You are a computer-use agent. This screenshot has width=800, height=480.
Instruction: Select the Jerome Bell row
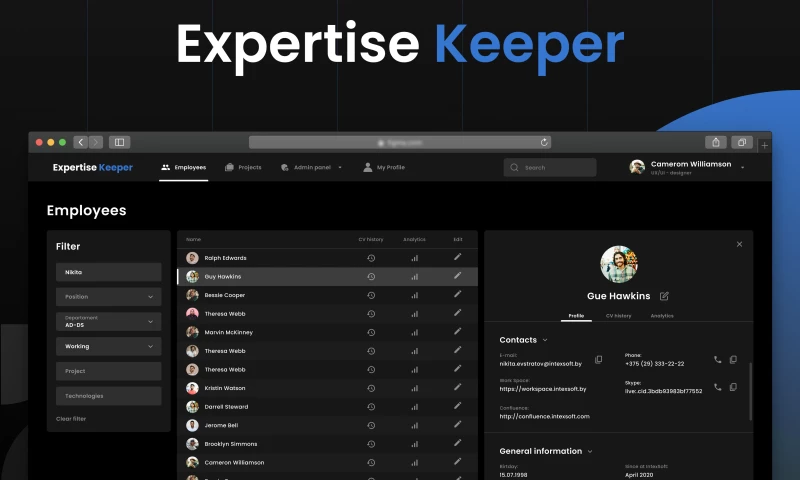[327, 425]
